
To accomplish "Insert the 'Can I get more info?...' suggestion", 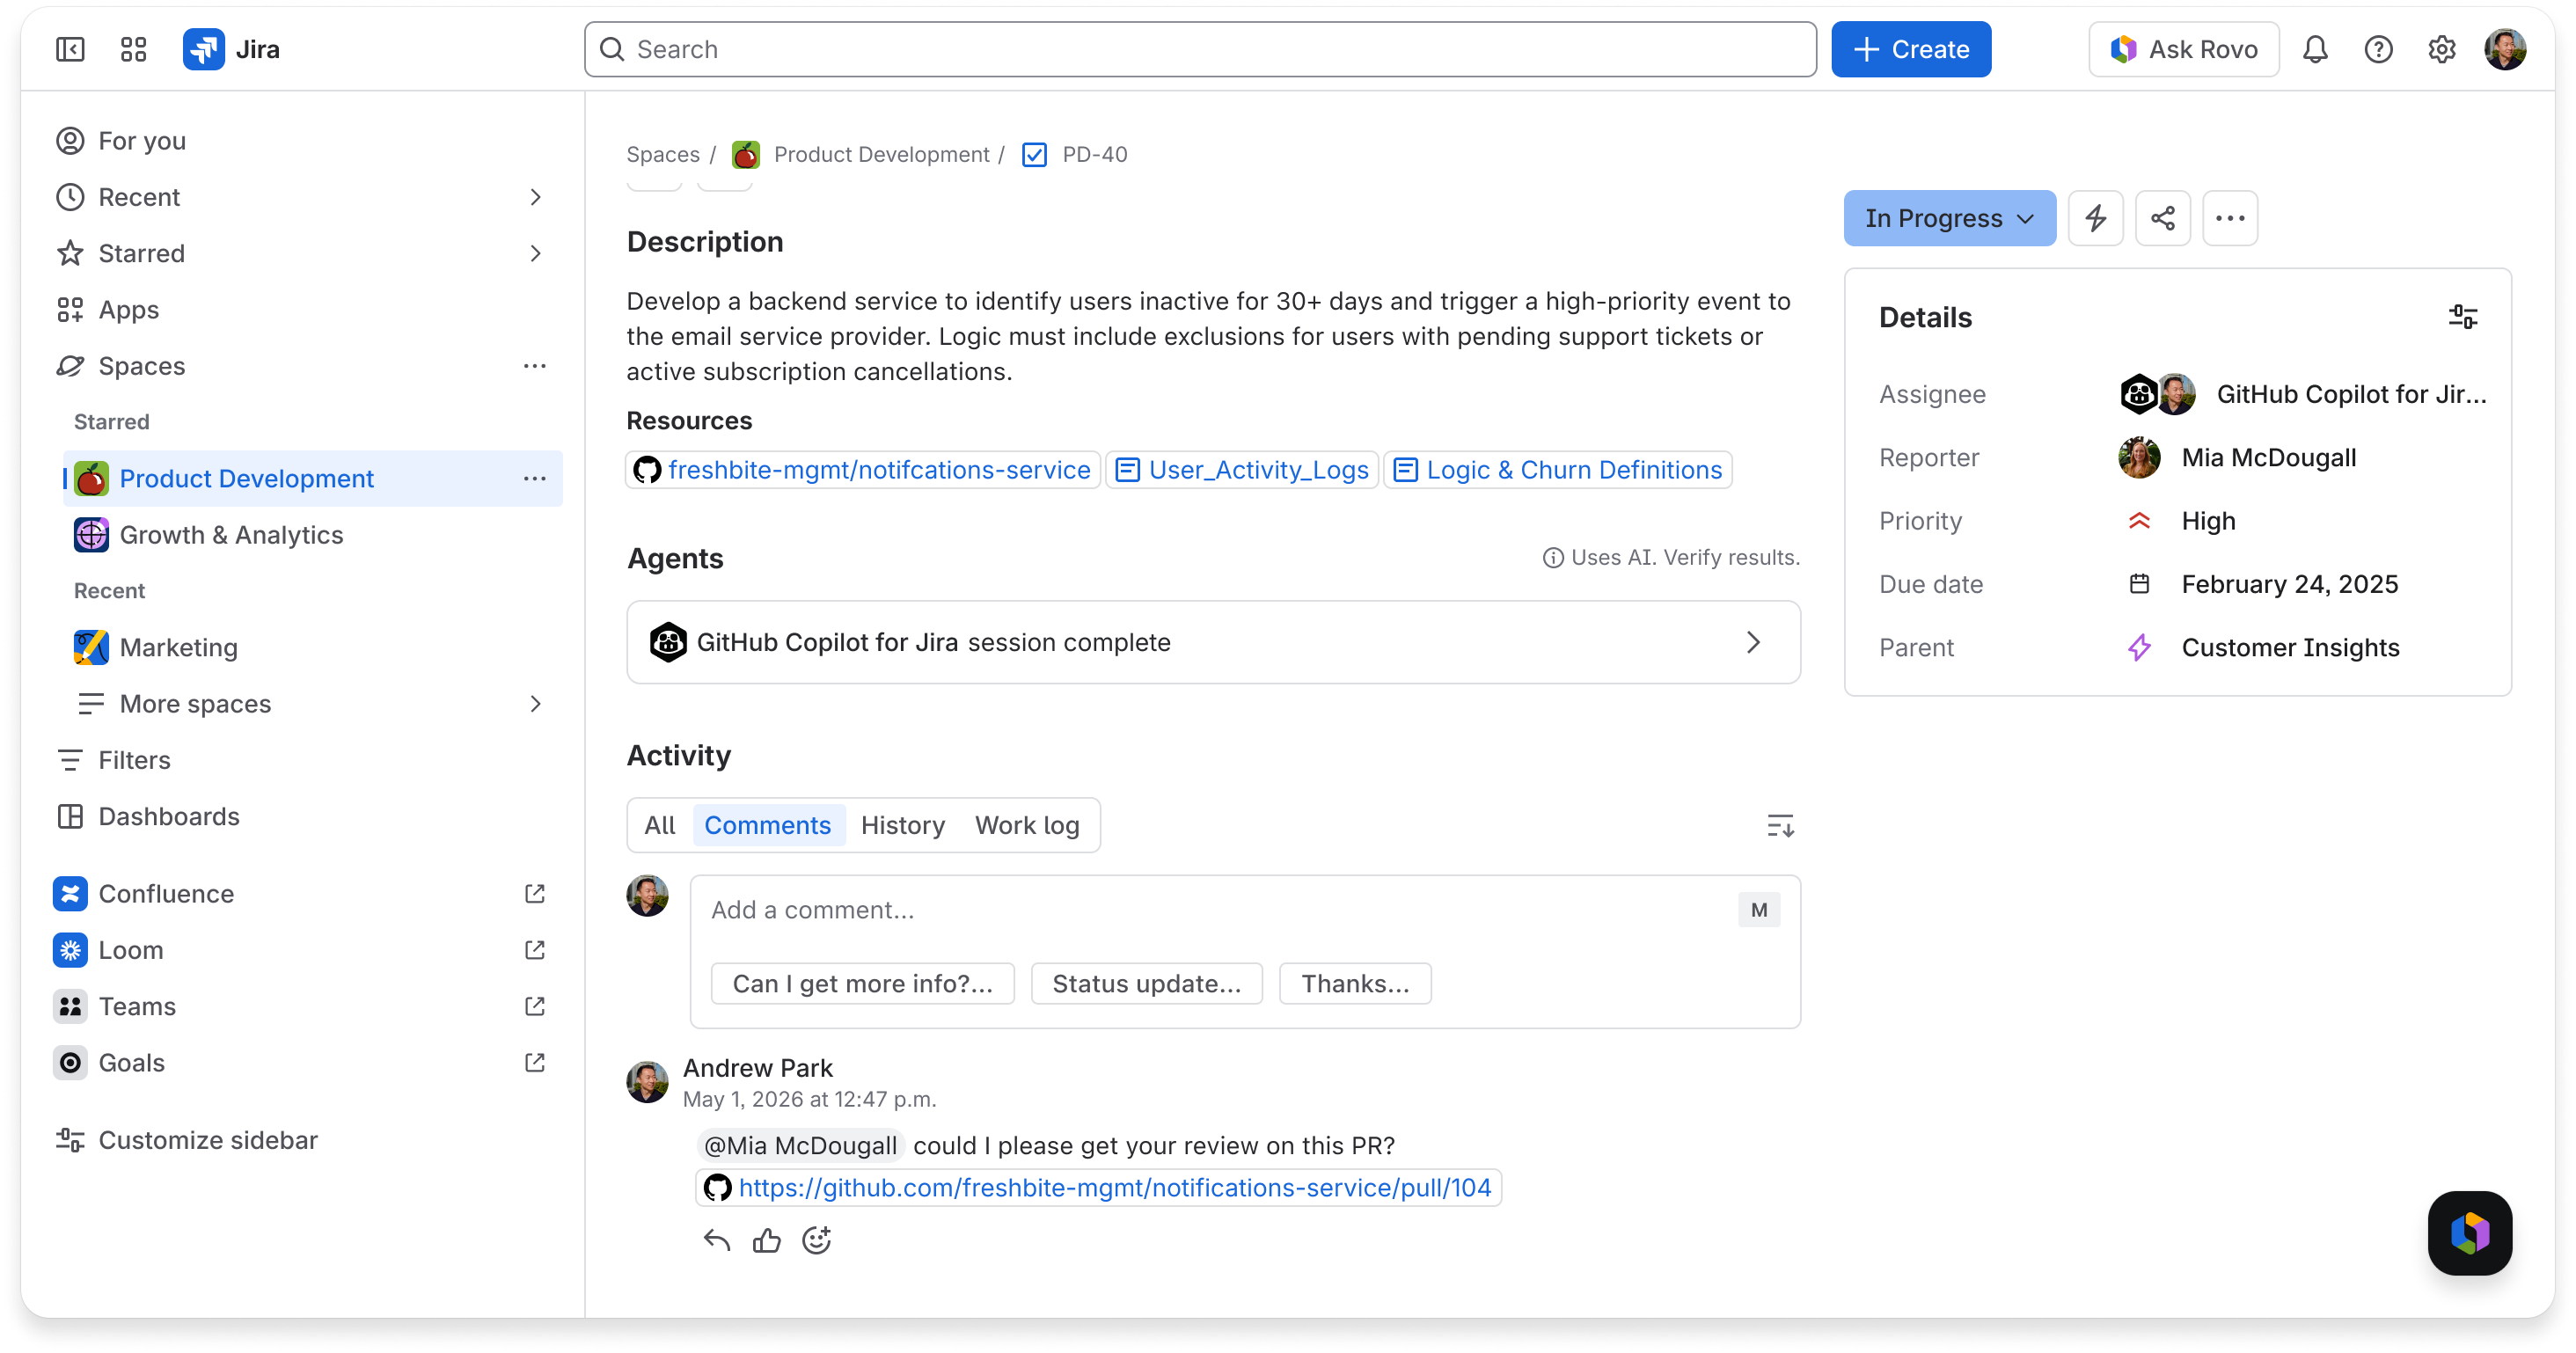I will [x=862, y=984].
